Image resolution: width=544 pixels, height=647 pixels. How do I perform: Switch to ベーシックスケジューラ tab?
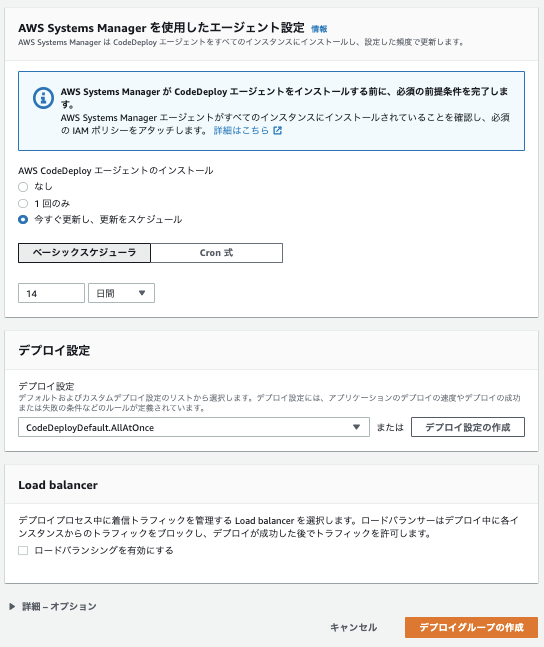(x=84, y=253)
